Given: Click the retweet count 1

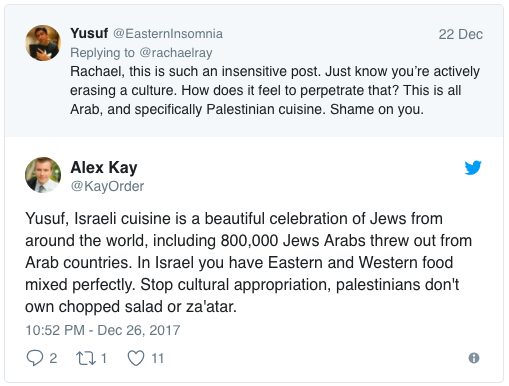Looking at the screenshot, I should tap(104, 359).
